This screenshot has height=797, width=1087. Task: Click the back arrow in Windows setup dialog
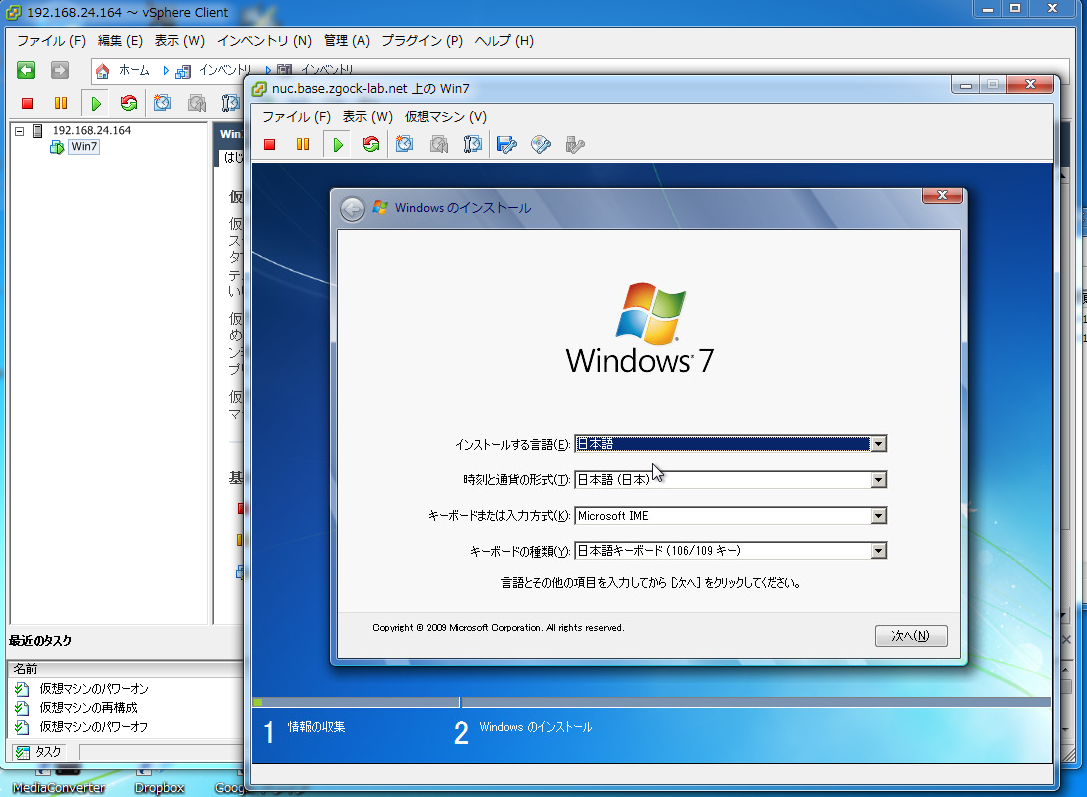coord(353,209)
